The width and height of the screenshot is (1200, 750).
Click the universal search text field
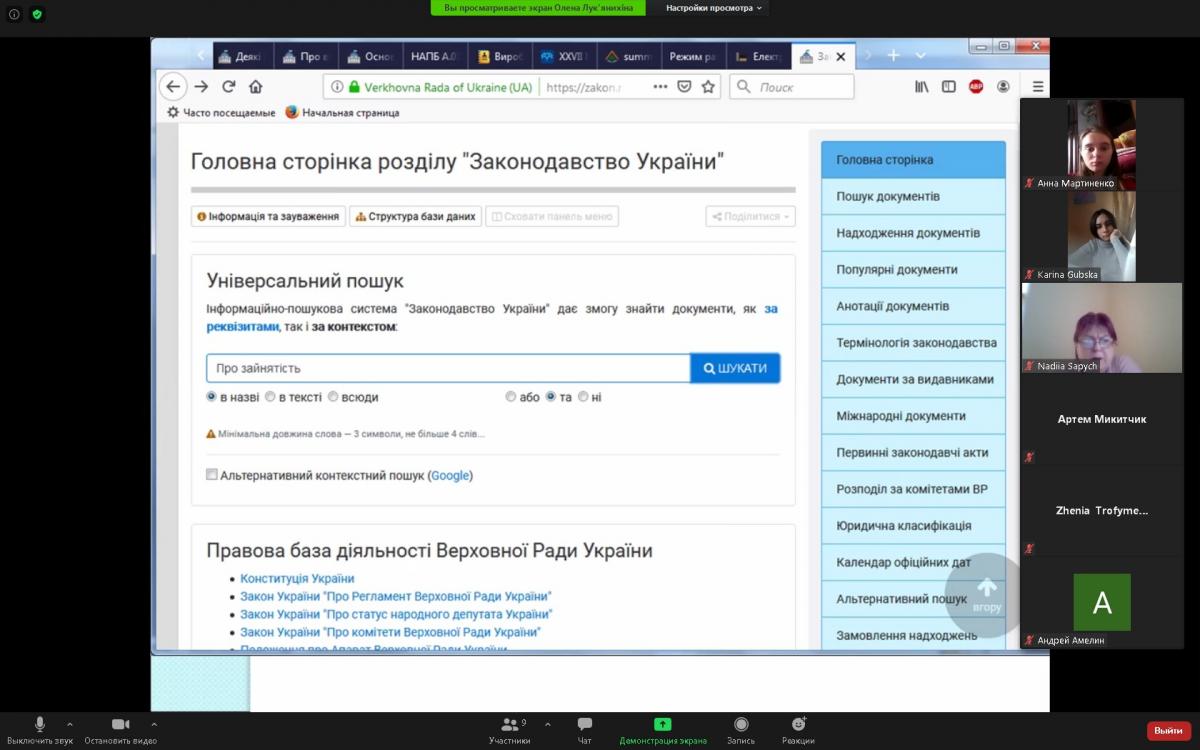pos(448,368)
